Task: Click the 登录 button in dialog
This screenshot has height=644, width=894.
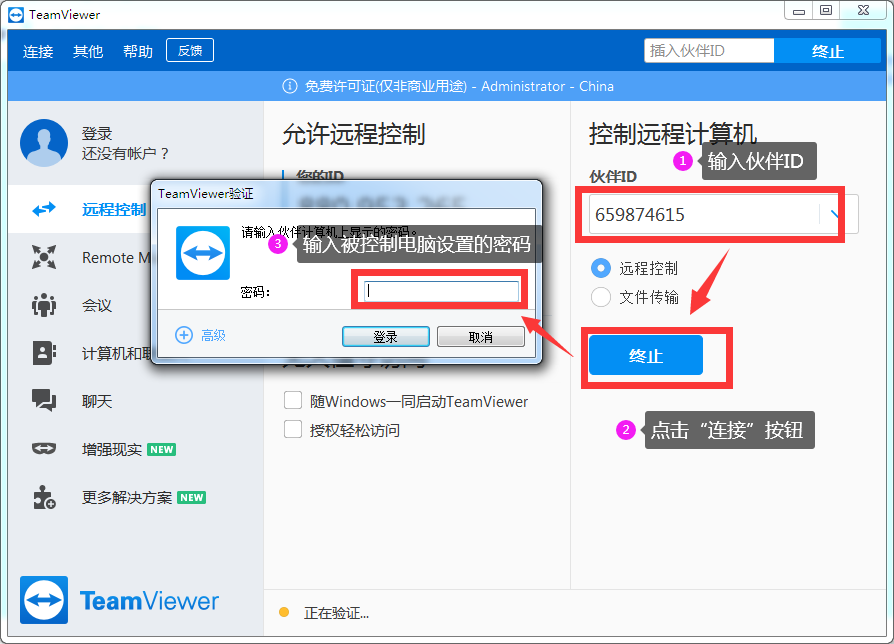Action: (x=385, y=337)
